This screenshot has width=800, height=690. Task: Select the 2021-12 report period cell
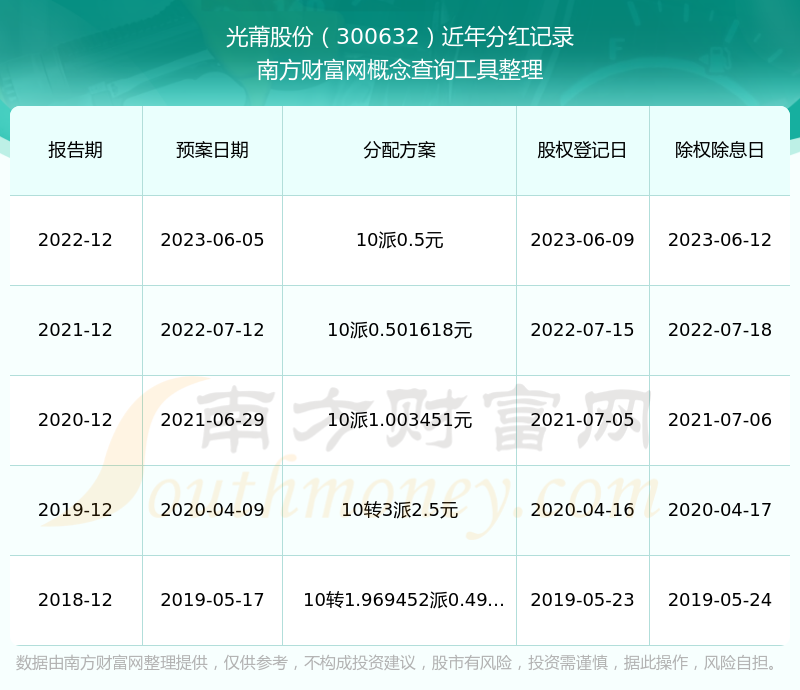pyautogui.click(x=75, y=330)
